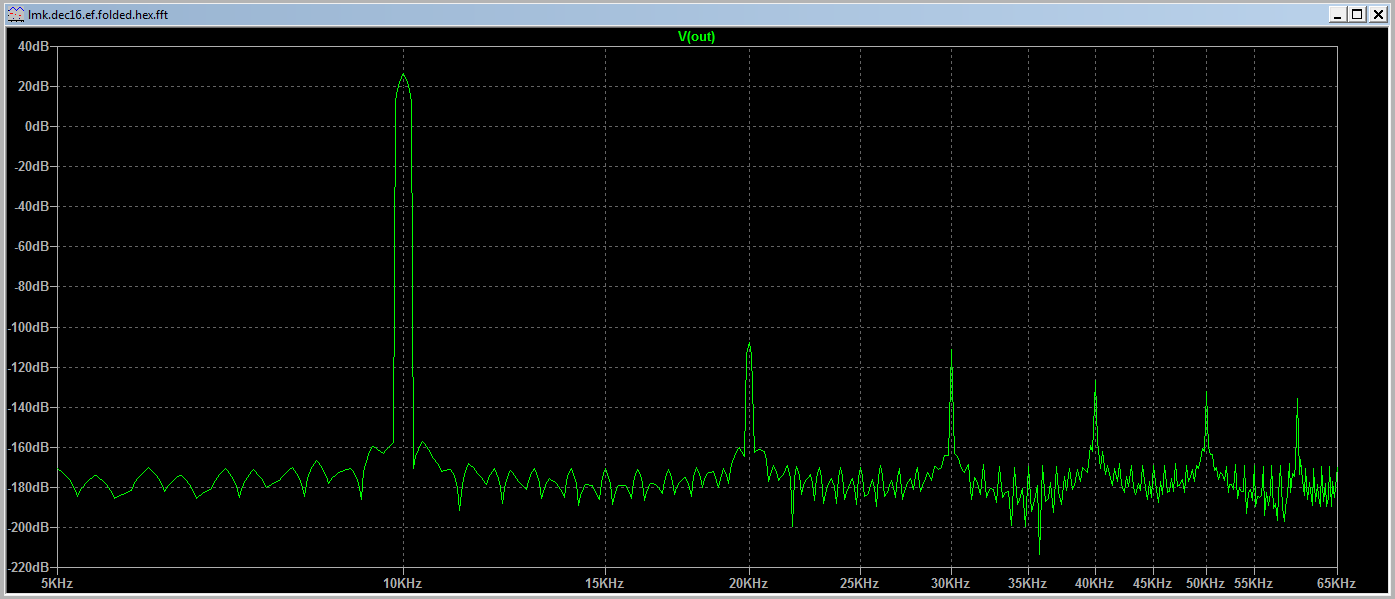The width and height of the screenshot is (1395, 599).
Task: Click the -200dB vertical axis label
Action: 29,527
